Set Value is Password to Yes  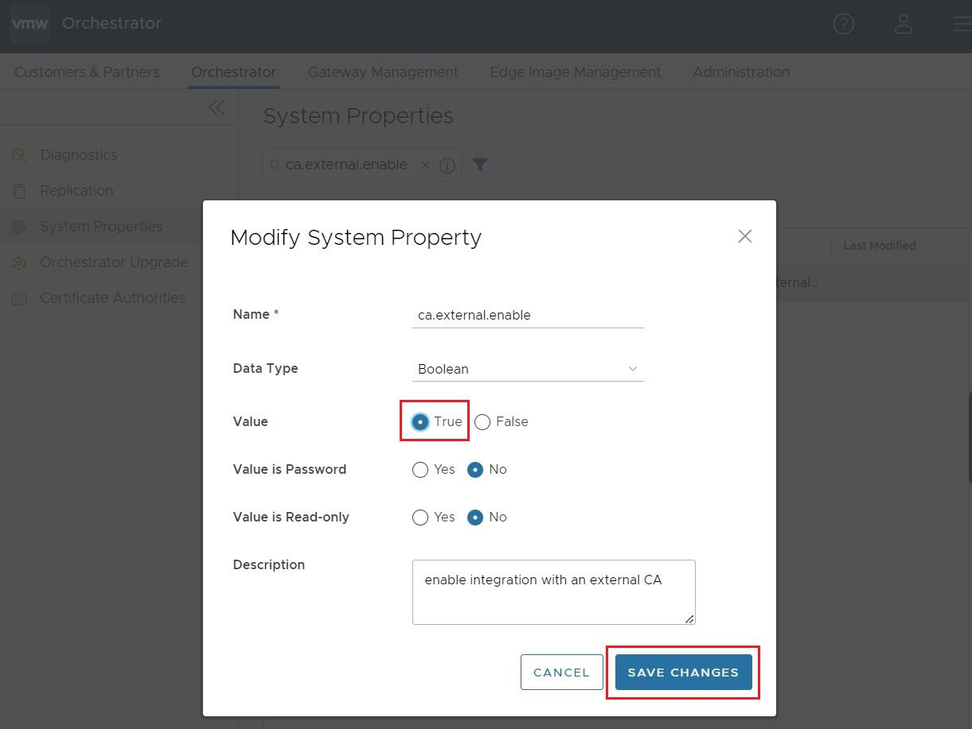click(x=421, y=470)
